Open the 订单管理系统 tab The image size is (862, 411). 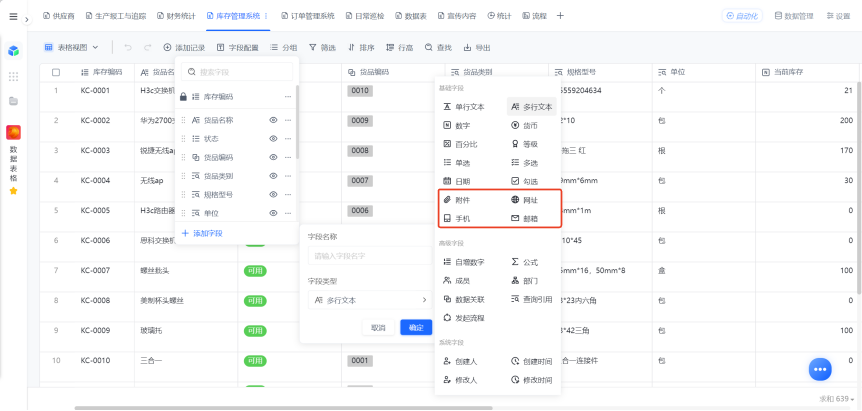[x=307, y=16]
